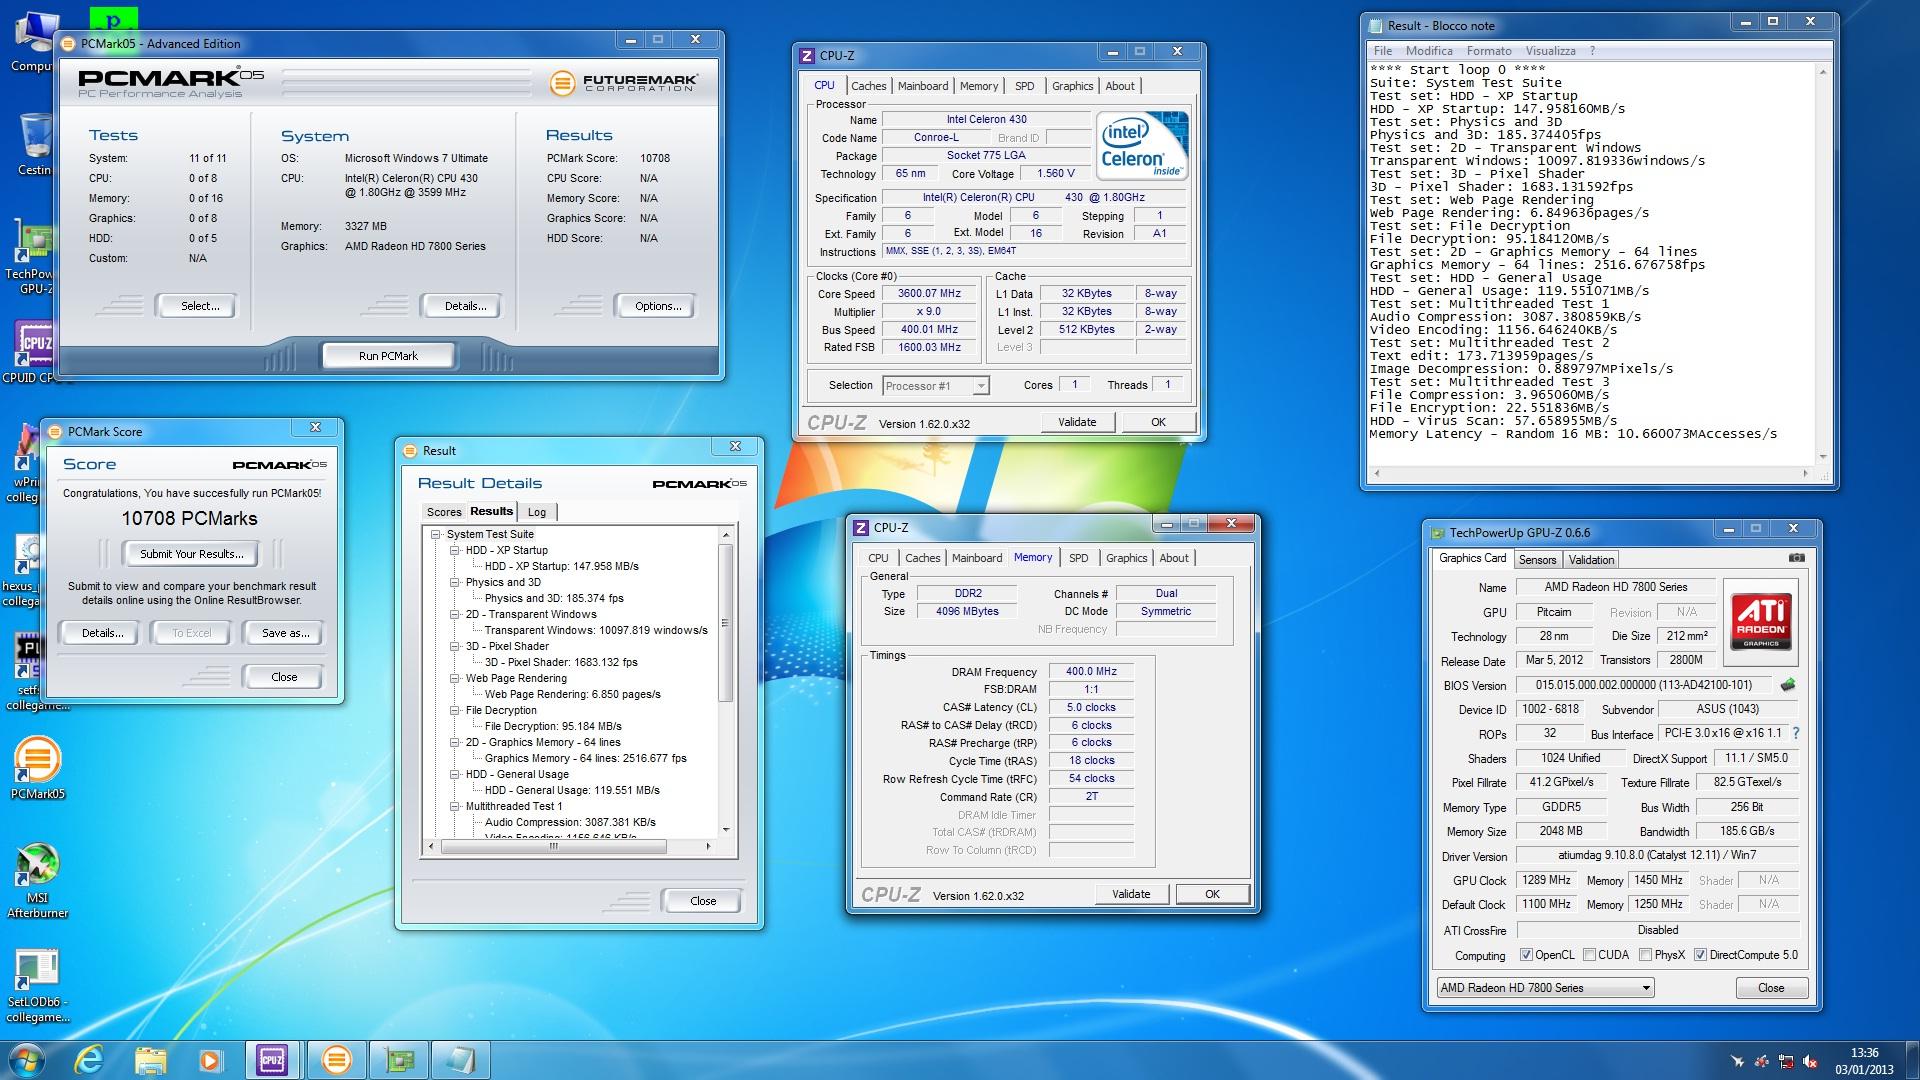
Task: Click the Close button in GPU-Z
Action: 1771,988
